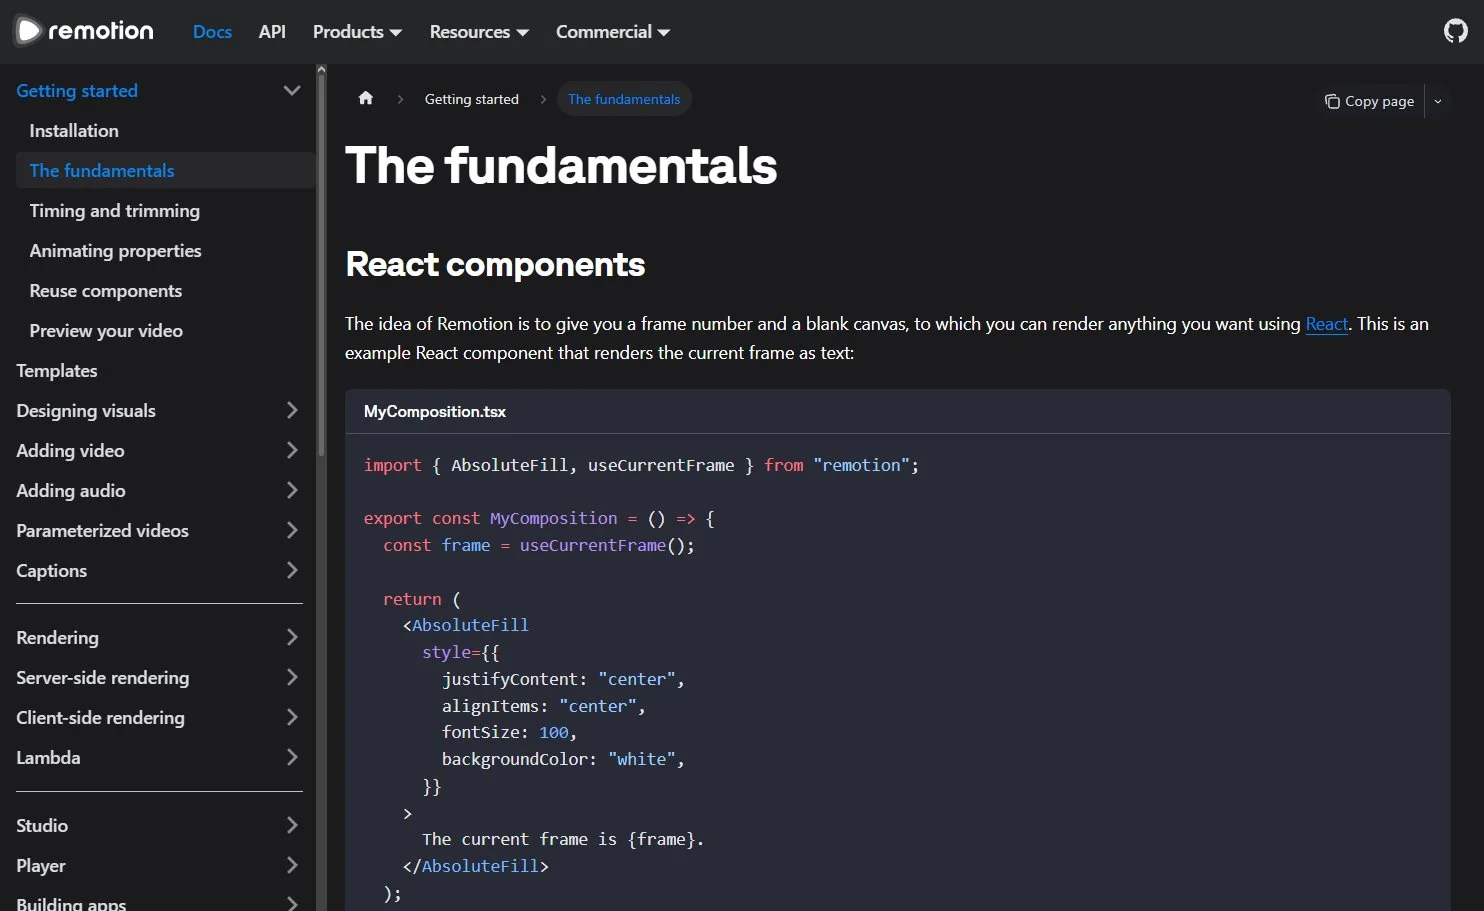Open the Products dropdown menu
This screenshot has width=1484, height=911.
click(357, 32)
